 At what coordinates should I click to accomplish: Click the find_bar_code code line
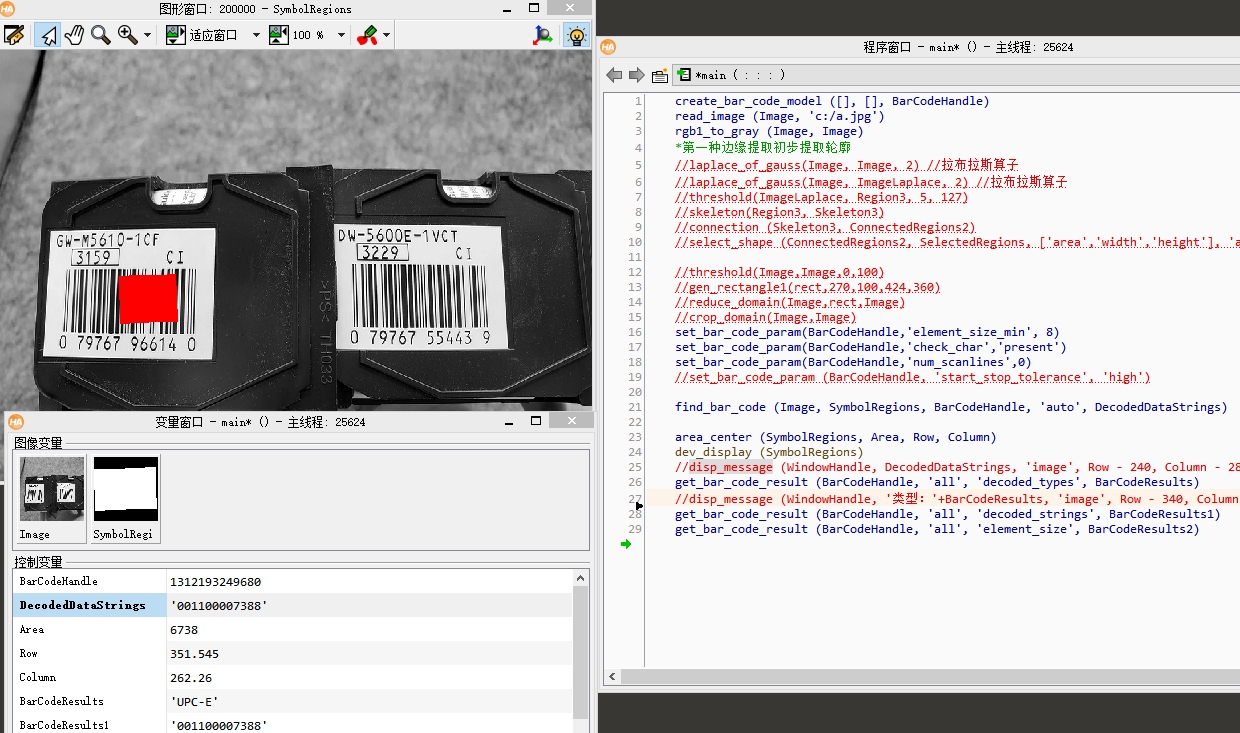tap(951, 407)
